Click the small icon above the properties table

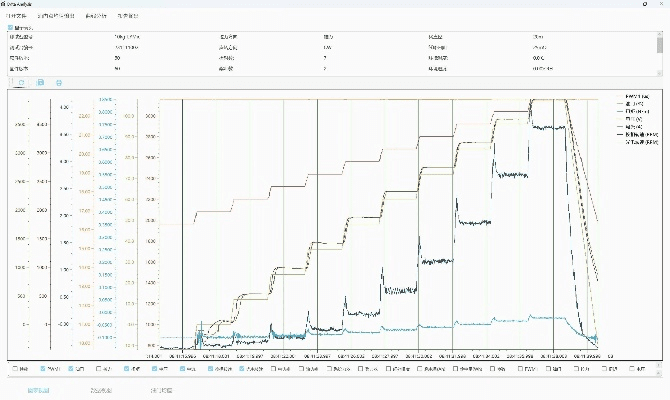(x=11, y=29)
